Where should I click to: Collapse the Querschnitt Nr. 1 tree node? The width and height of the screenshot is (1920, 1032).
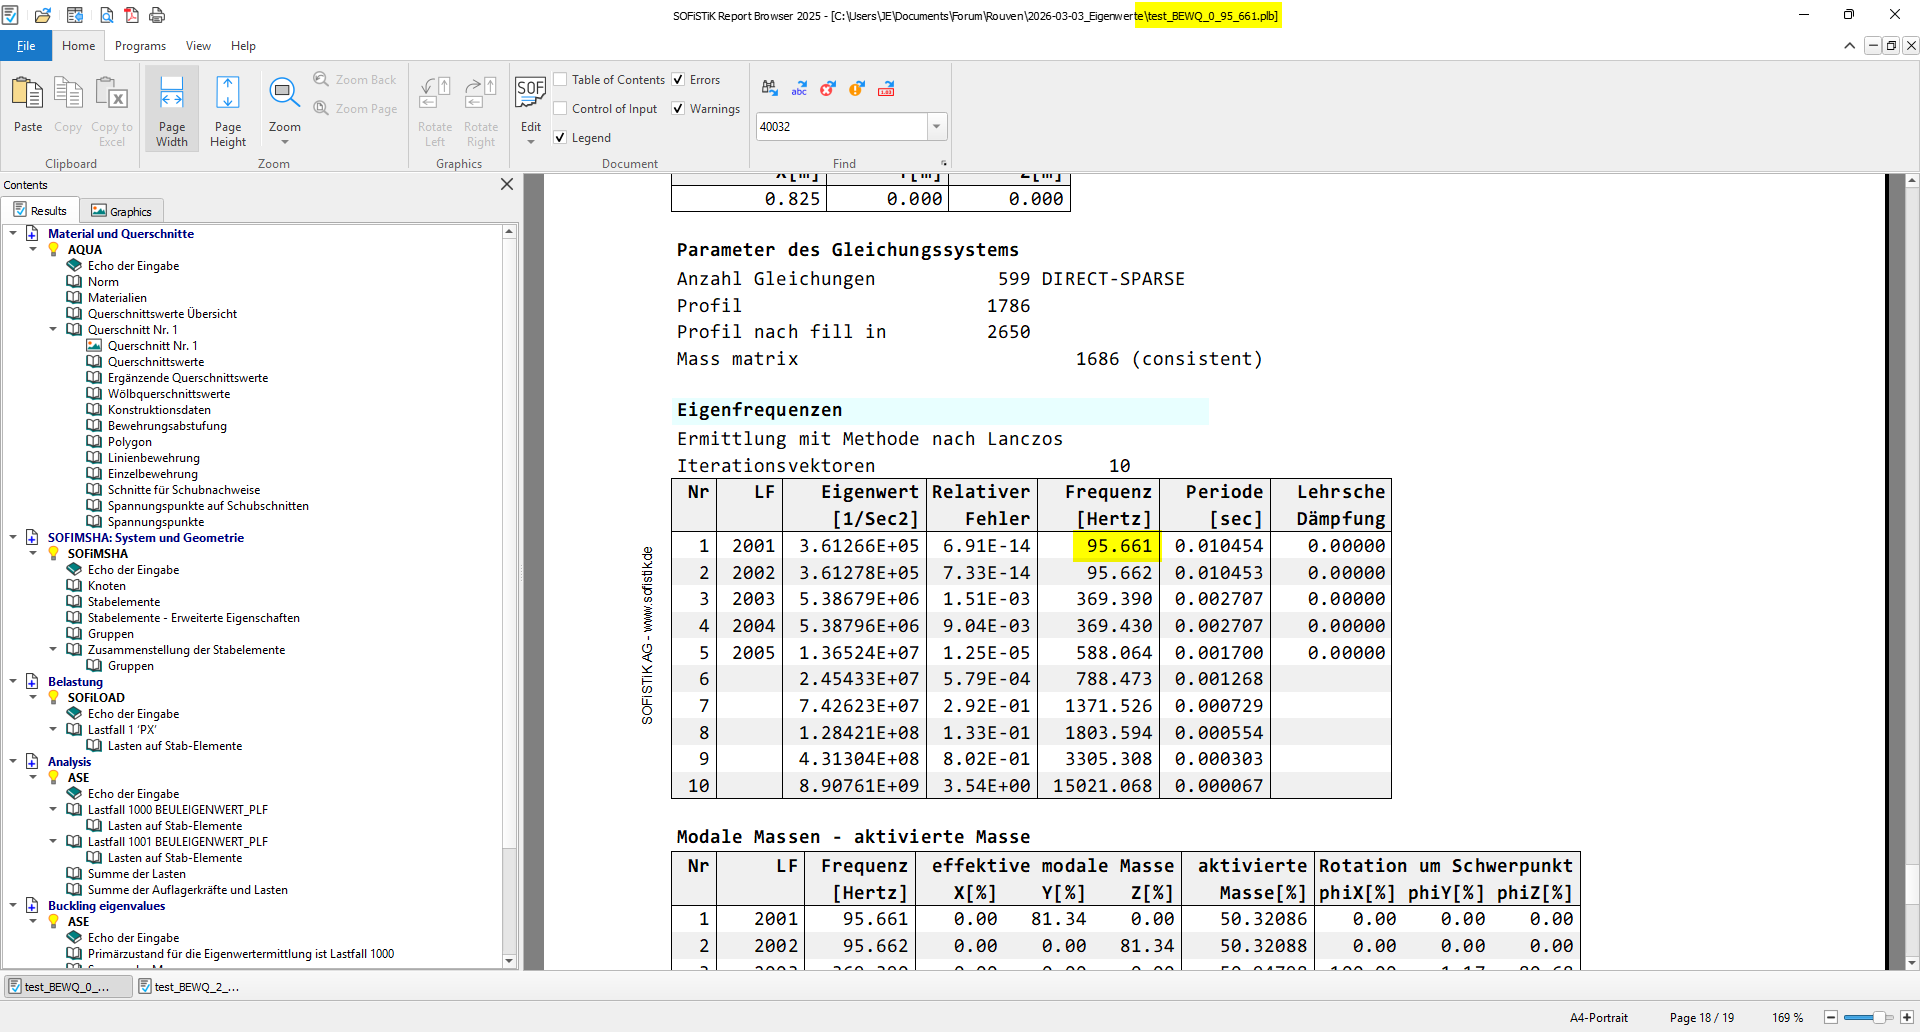coord(53,329)
